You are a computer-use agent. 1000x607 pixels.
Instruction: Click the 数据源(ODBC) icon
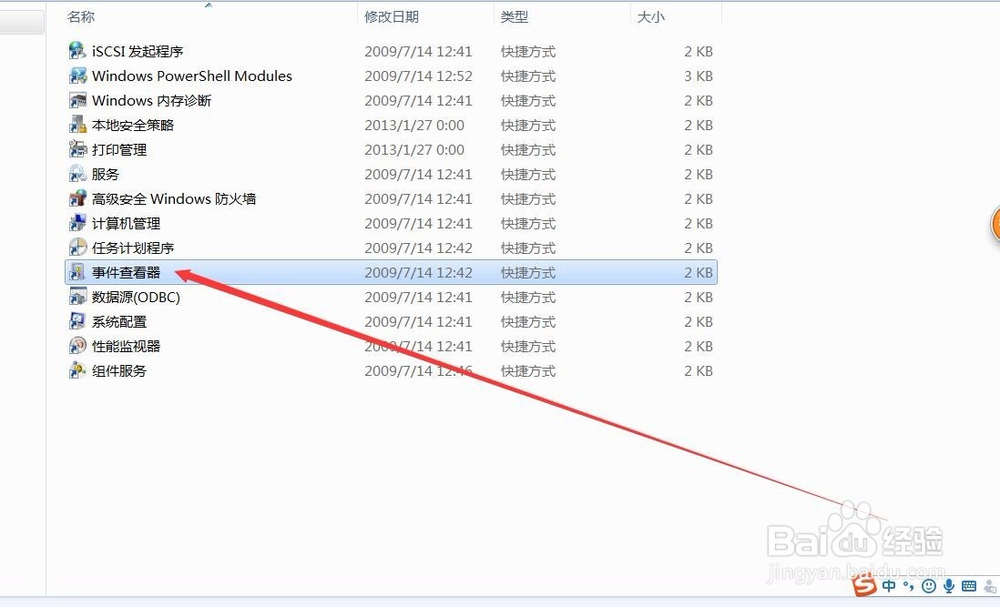click(77, 296)
